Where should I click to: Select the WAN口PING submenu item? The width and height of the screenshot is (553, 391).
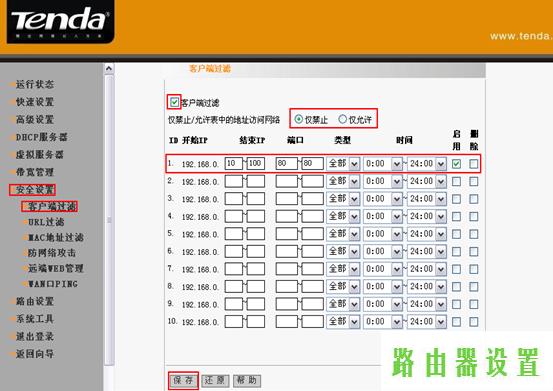pos(53,284)
